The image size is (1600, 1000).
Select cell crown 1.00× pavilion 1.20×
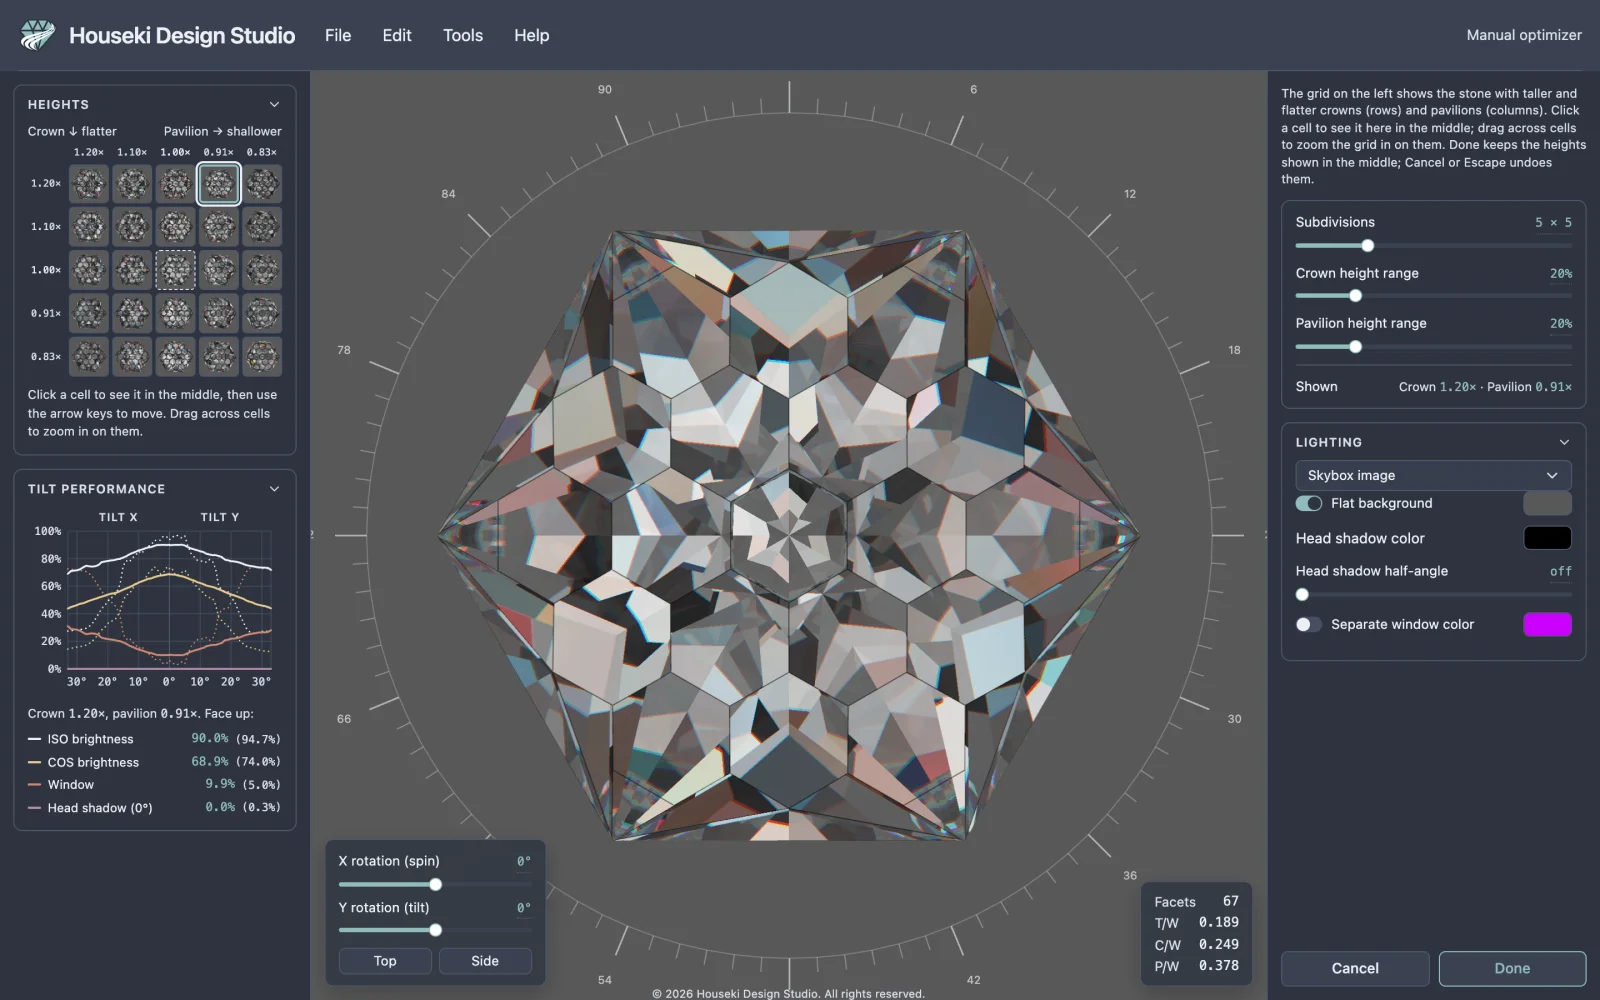tap(89, 270)
